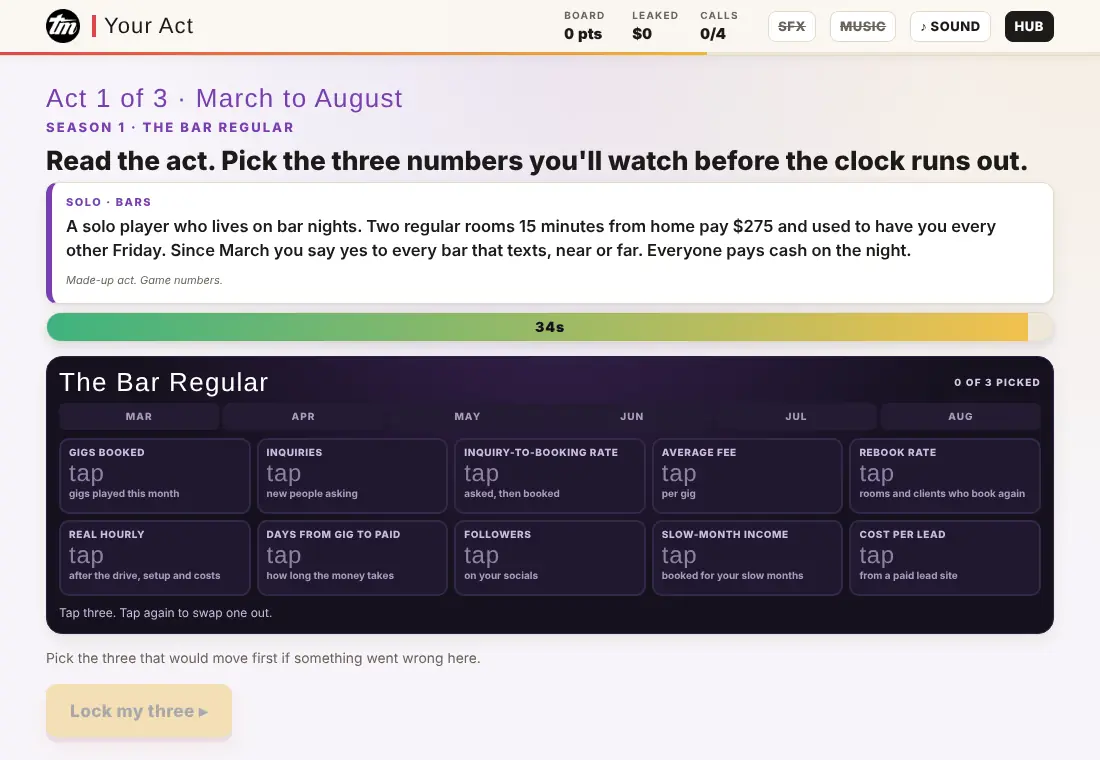Click the 'Your Act' header title
Viewport: 1100px width, 760px height.
[149, 26]
